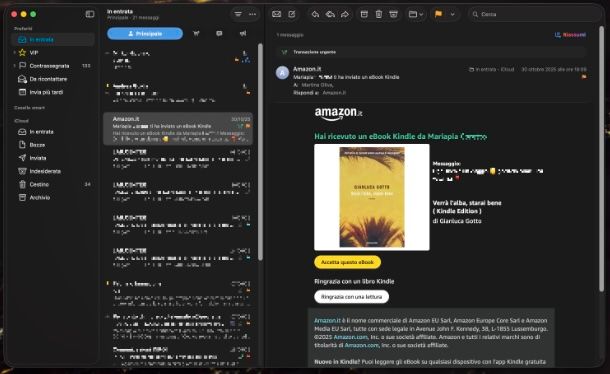This screenshot has width=610, height=374.
Task: Click the di Gianluca Gotto author text
Action: (x=457, y=221)
